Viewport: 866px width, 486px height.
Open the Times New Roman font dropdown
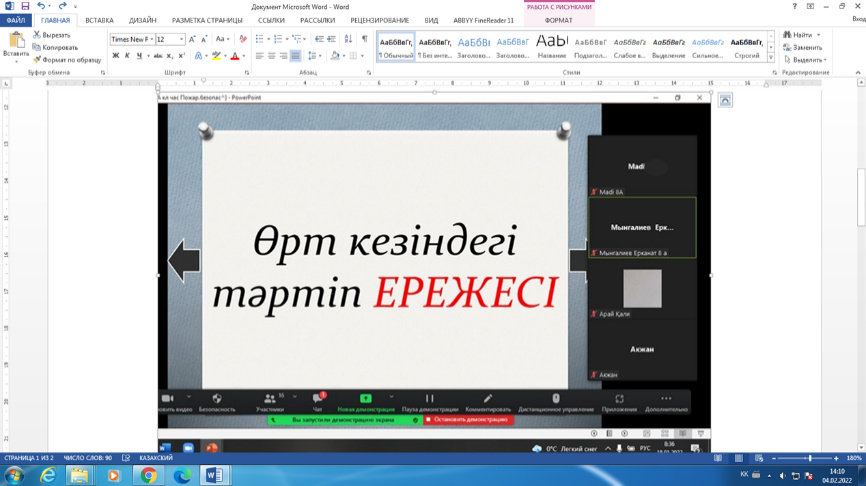pyautogui.click(x=151, y=40)
